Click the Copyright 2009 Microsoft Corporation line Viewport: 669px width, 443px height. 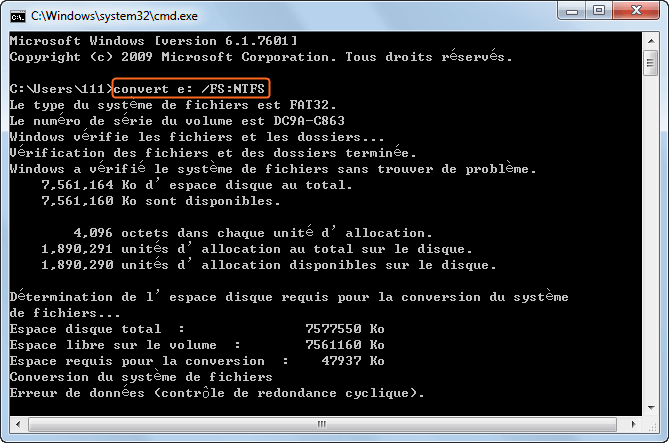(x=261, y=57)
